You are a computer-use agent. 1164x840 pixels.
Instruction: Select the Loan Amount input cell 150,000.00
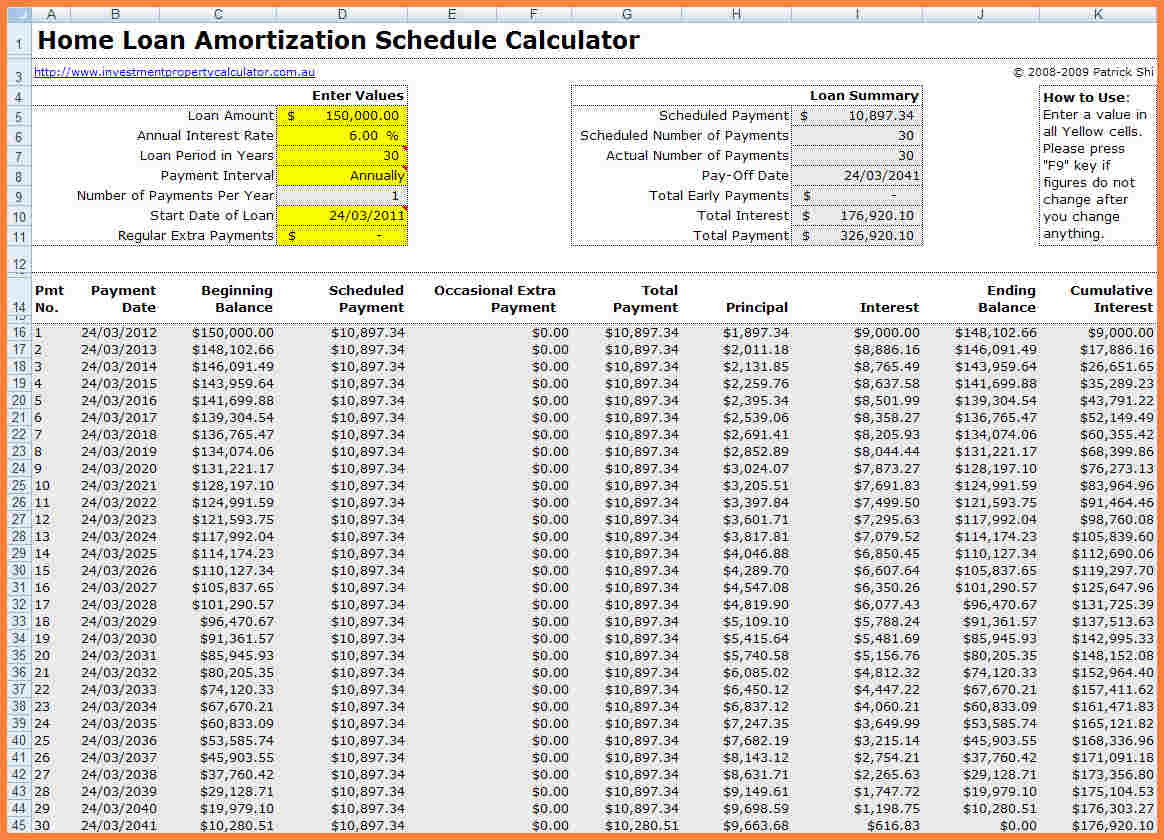341,116
